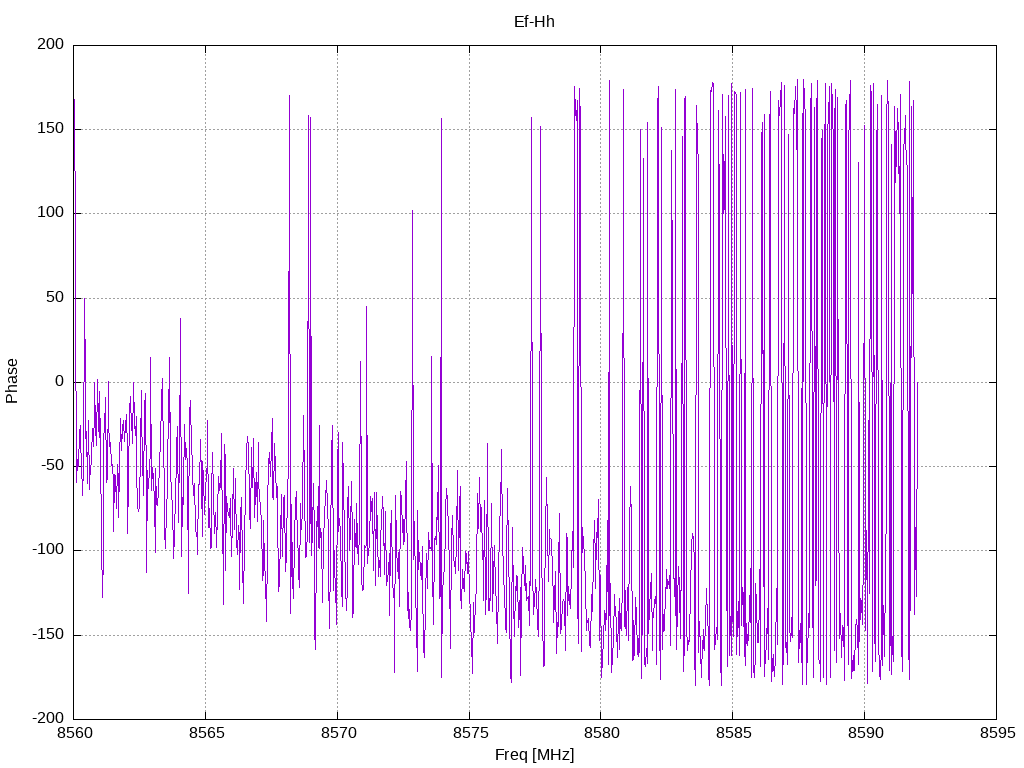
Task: Click the y-axis tick label '150'
Action: pyautogui.click(x=51, y=129)
